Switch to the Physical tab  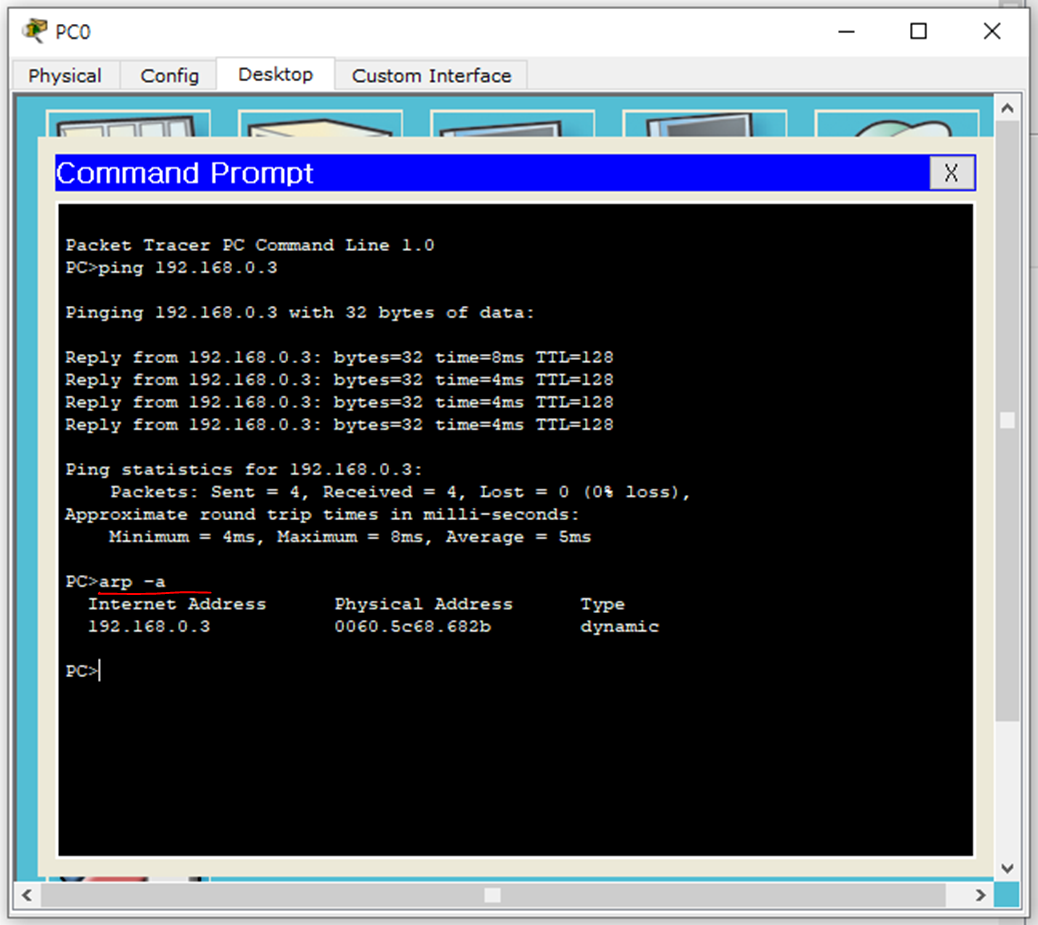(x=65, y=75)
